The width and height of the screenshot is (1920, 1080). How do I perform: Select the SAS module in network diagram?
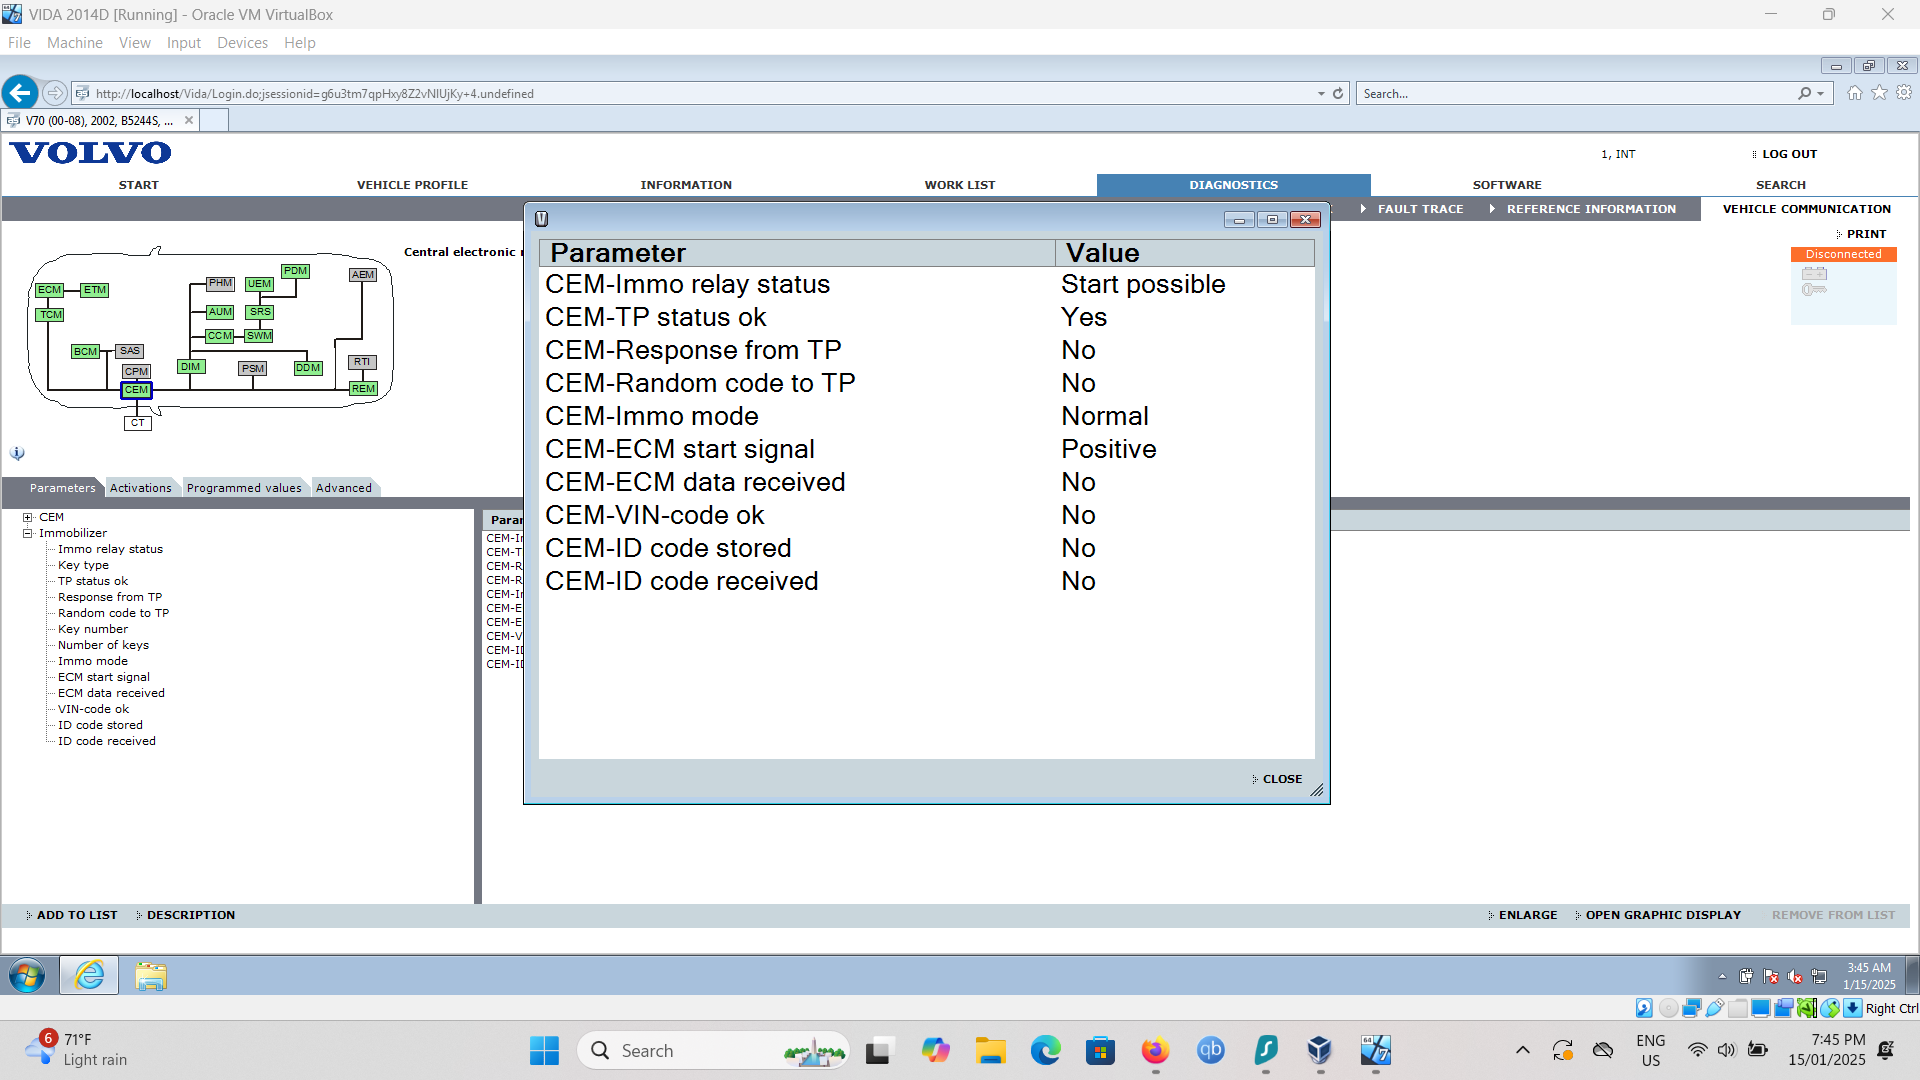pos(130,351)
